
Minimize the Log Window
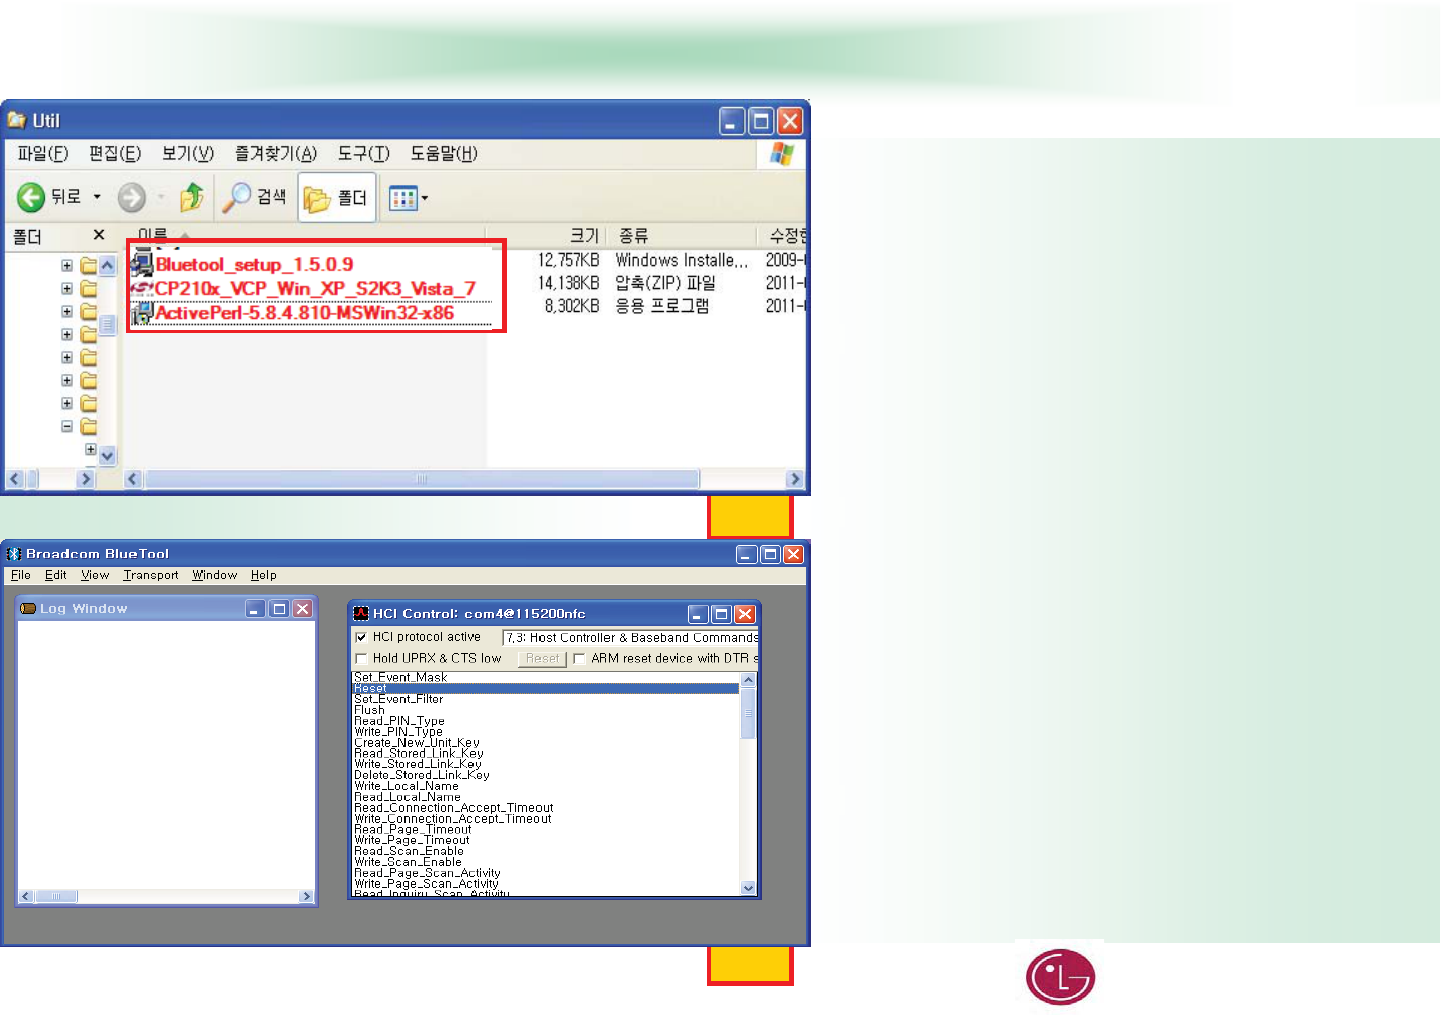point(256,609)
